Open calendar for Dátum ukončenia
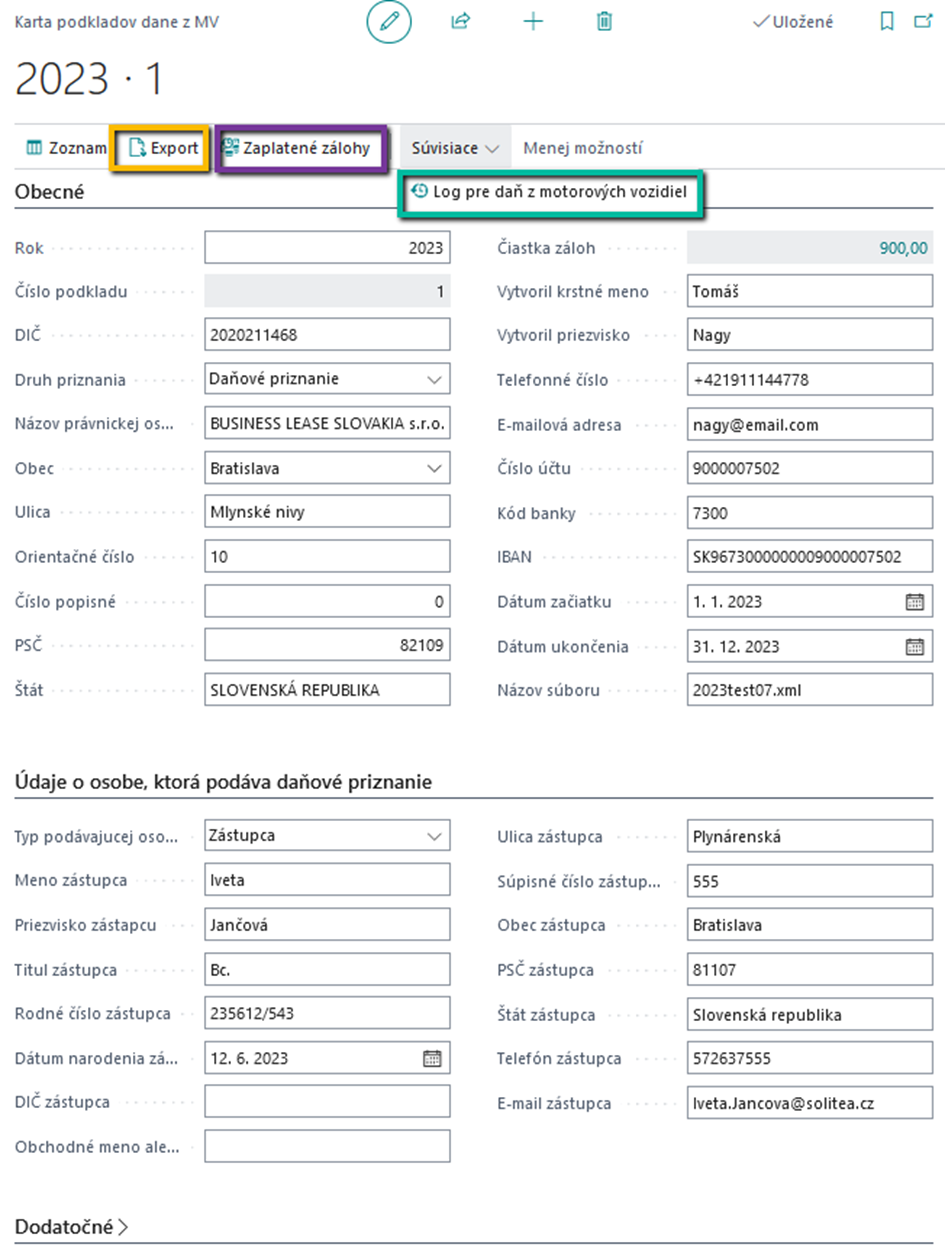The height and width of the screenshot is (1254, 945). click(914, 646)
